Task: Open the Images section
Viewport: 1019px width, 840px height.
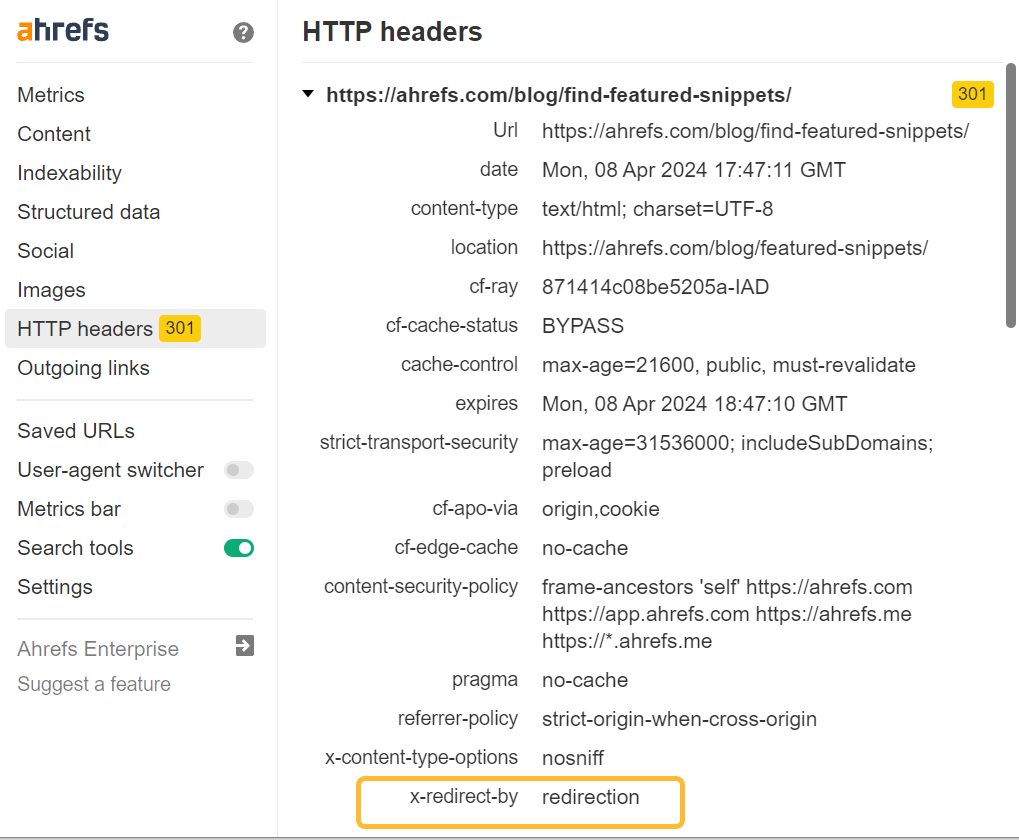Action: (x=51, y=290)
